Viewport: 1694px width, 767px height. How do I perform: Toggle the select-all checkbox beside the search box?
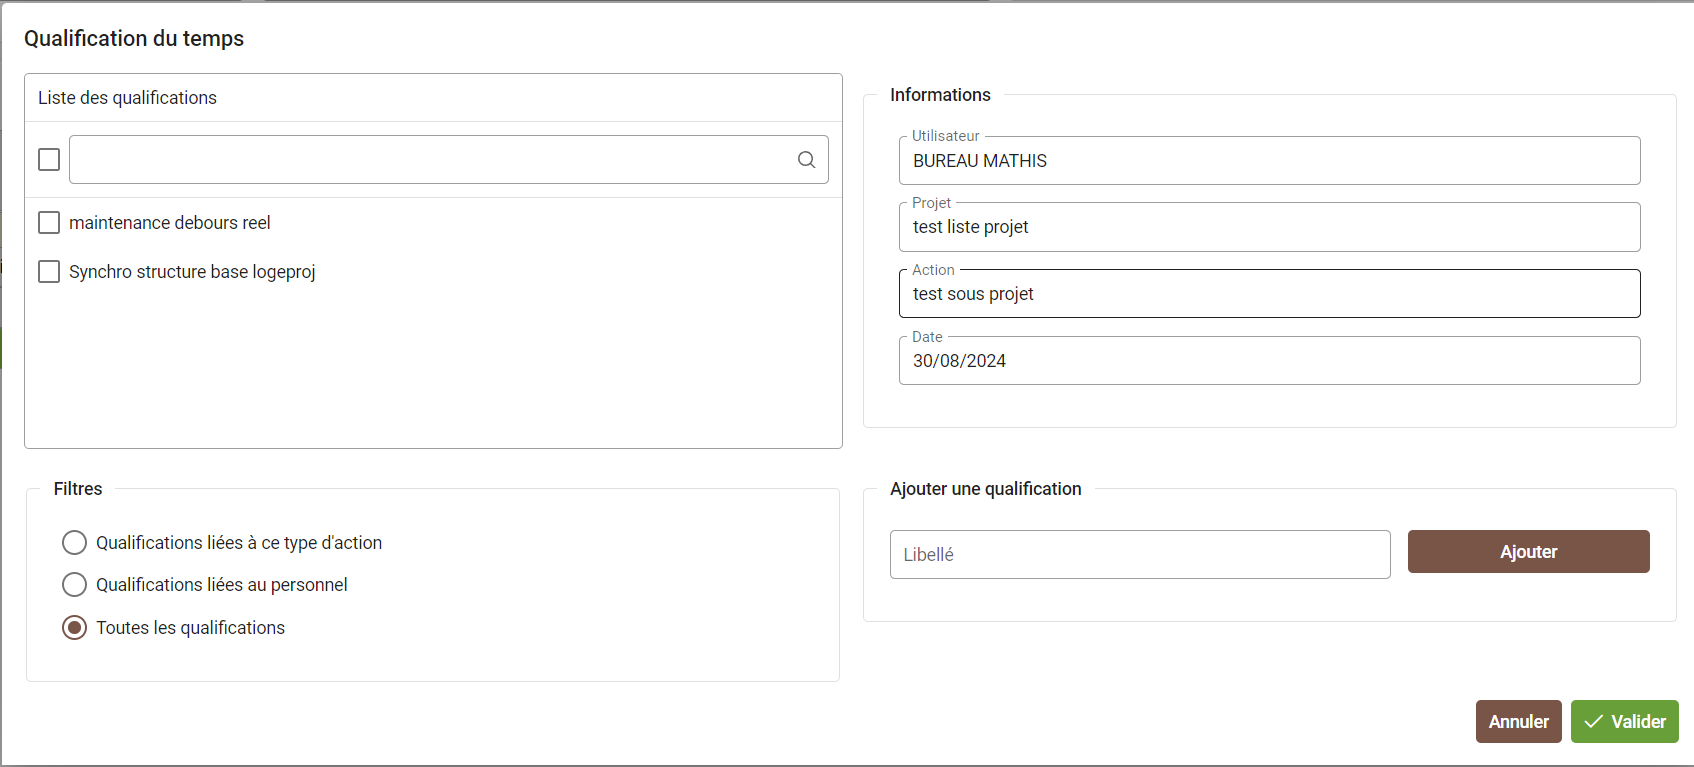coord(49,160)
